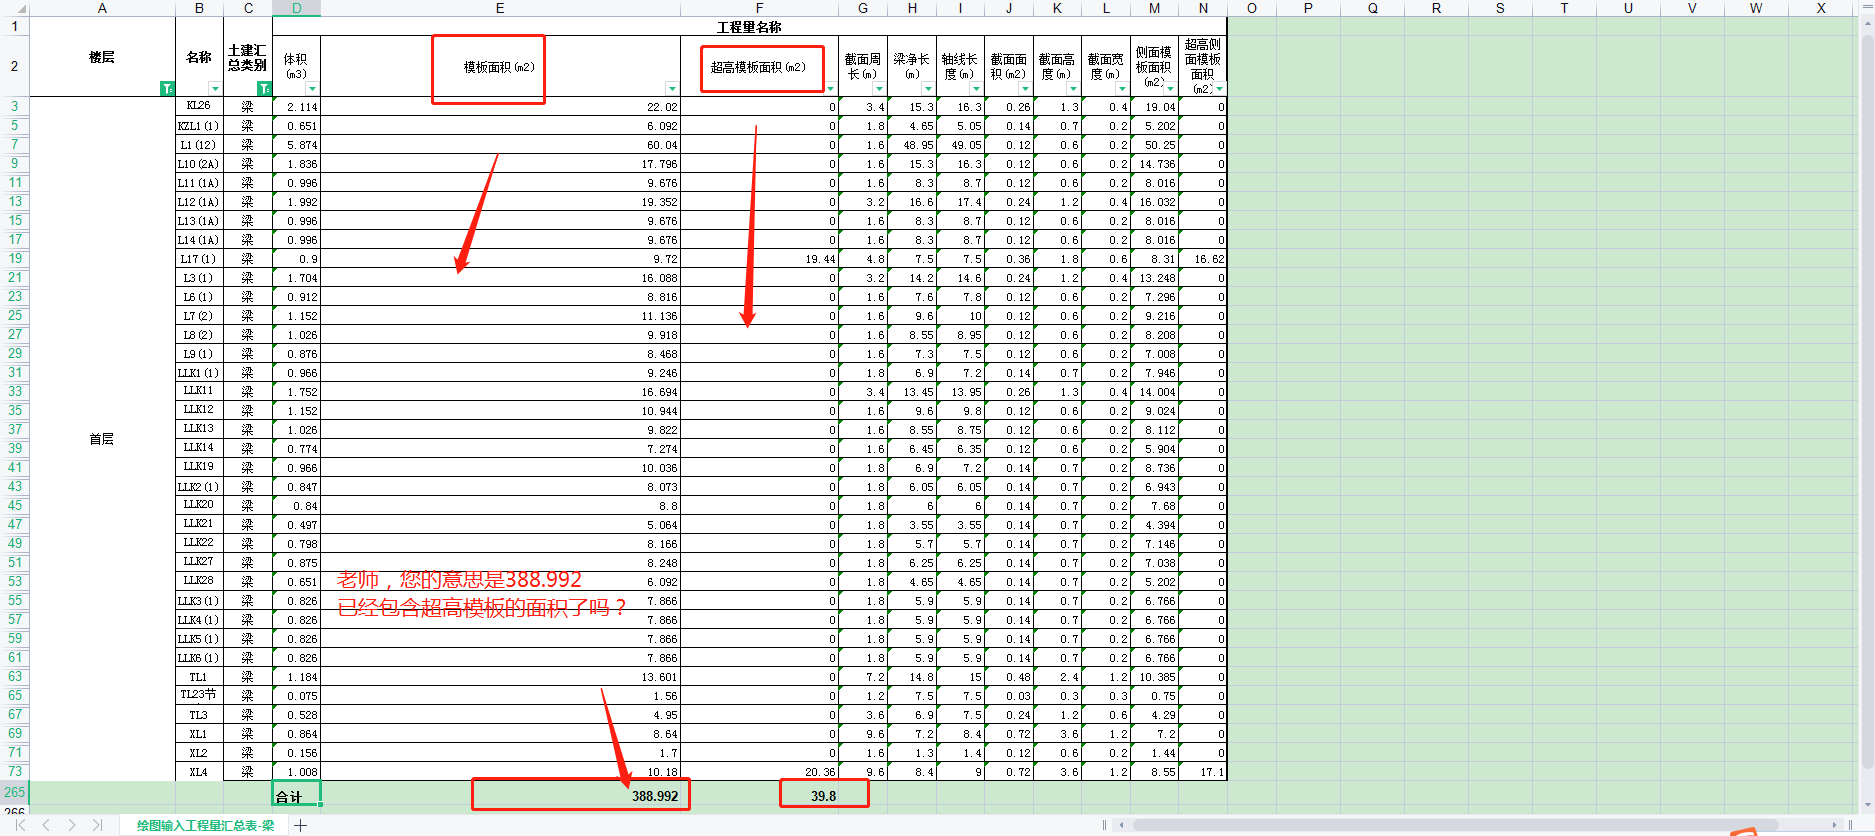1875x836 pixels.
Task: Select column X header
Action: point(1821,8)
